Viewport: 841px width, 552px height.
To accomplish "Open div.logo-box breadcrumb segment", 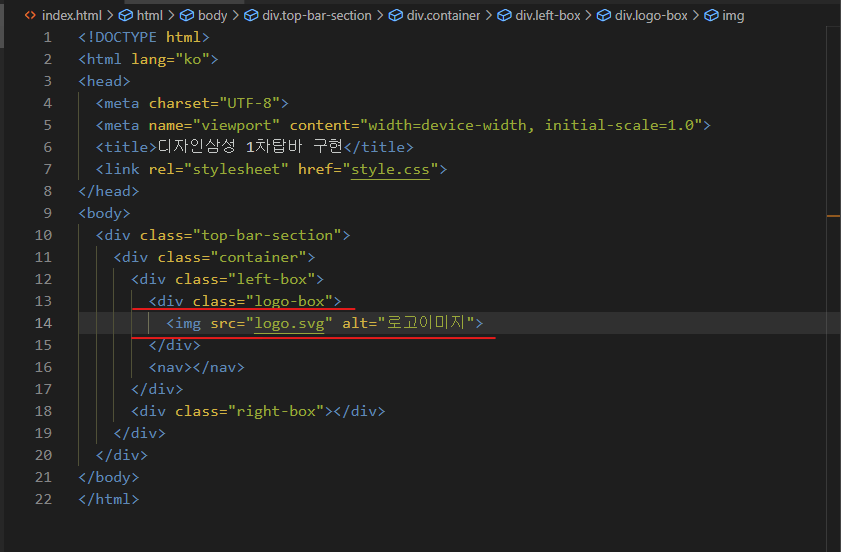I will [651, 16].
